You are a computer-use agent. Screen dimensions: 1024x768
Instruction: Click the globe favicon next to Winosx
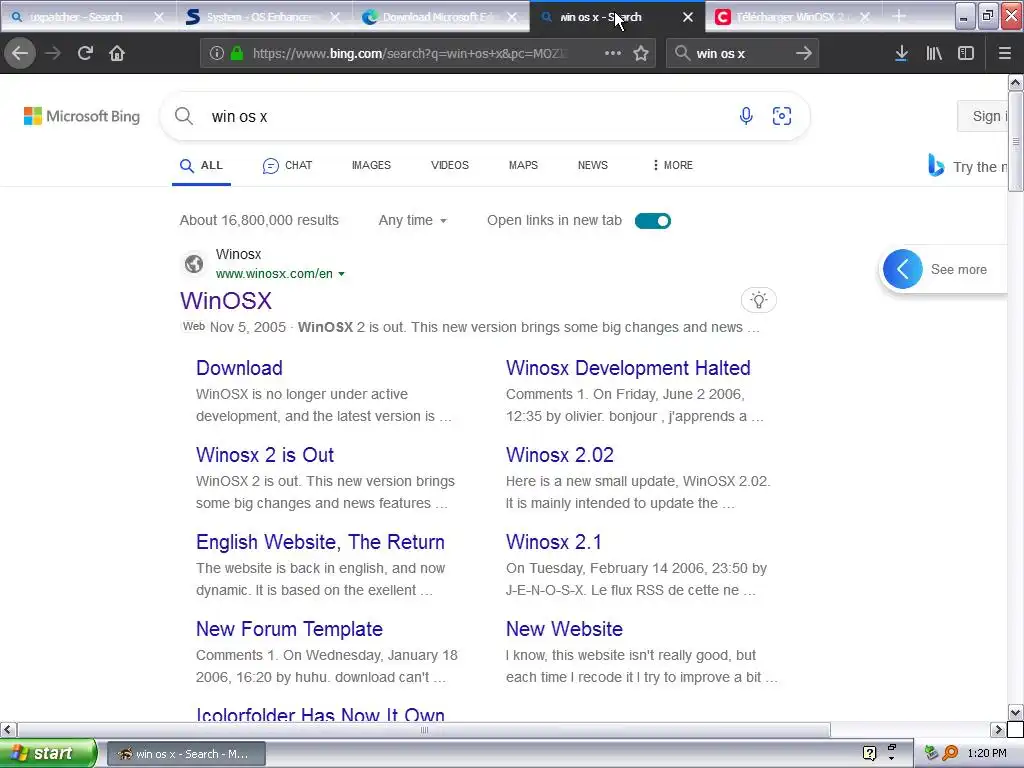tap(194, 264)
